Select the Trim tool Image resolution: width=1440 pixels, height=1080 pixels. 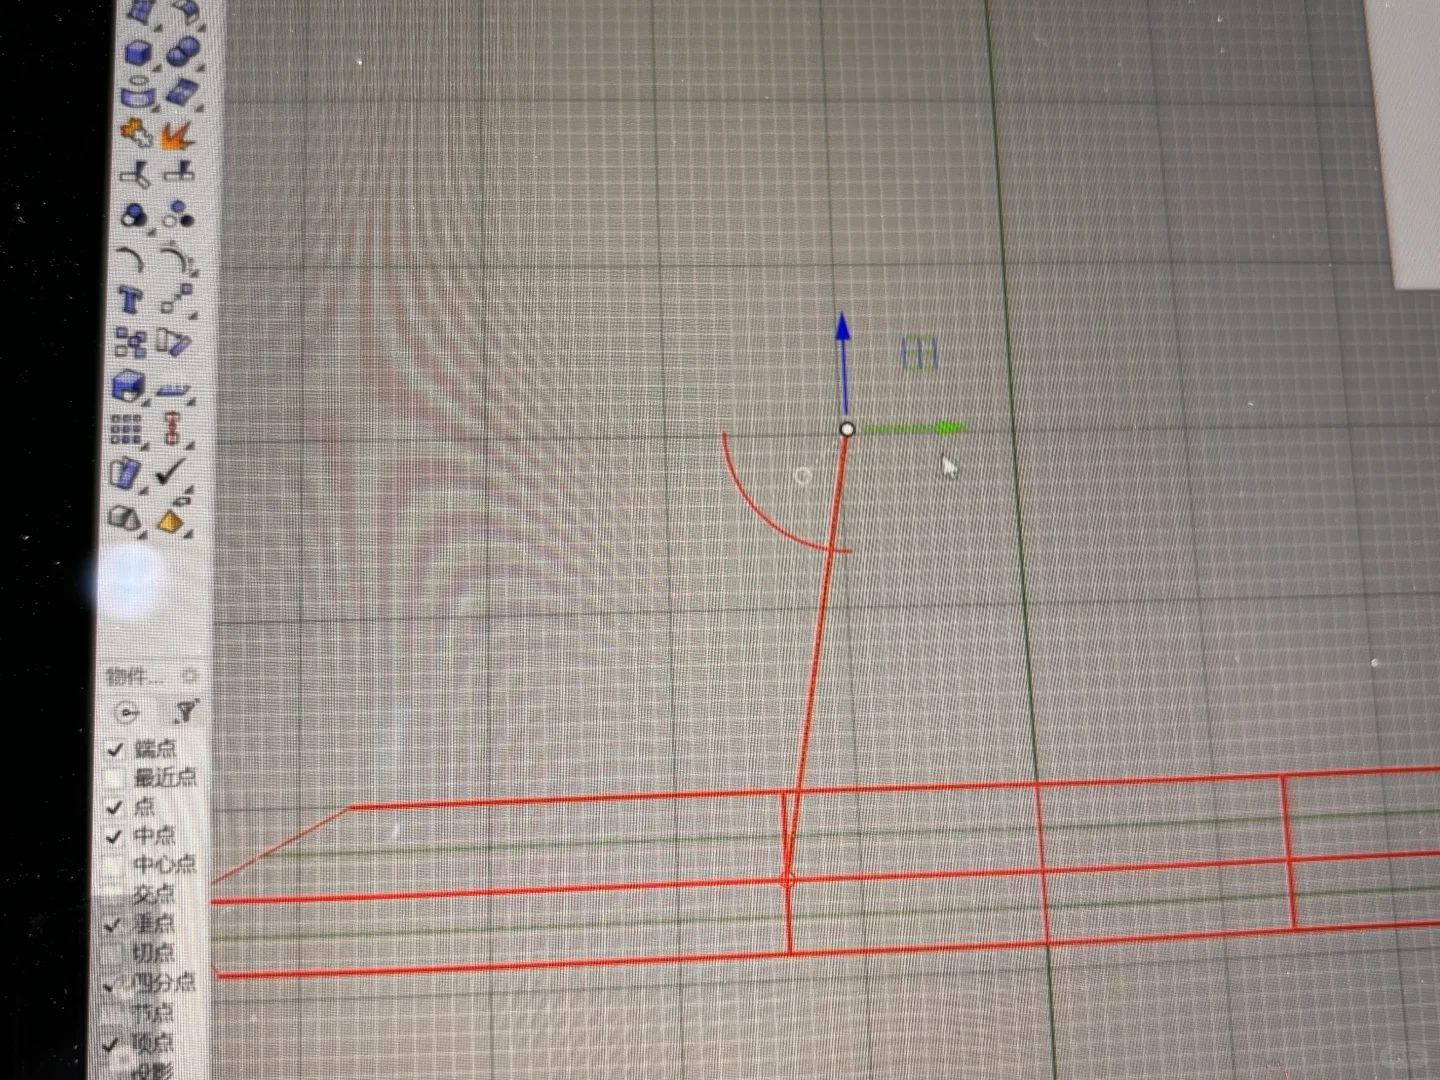coord(135,175)
